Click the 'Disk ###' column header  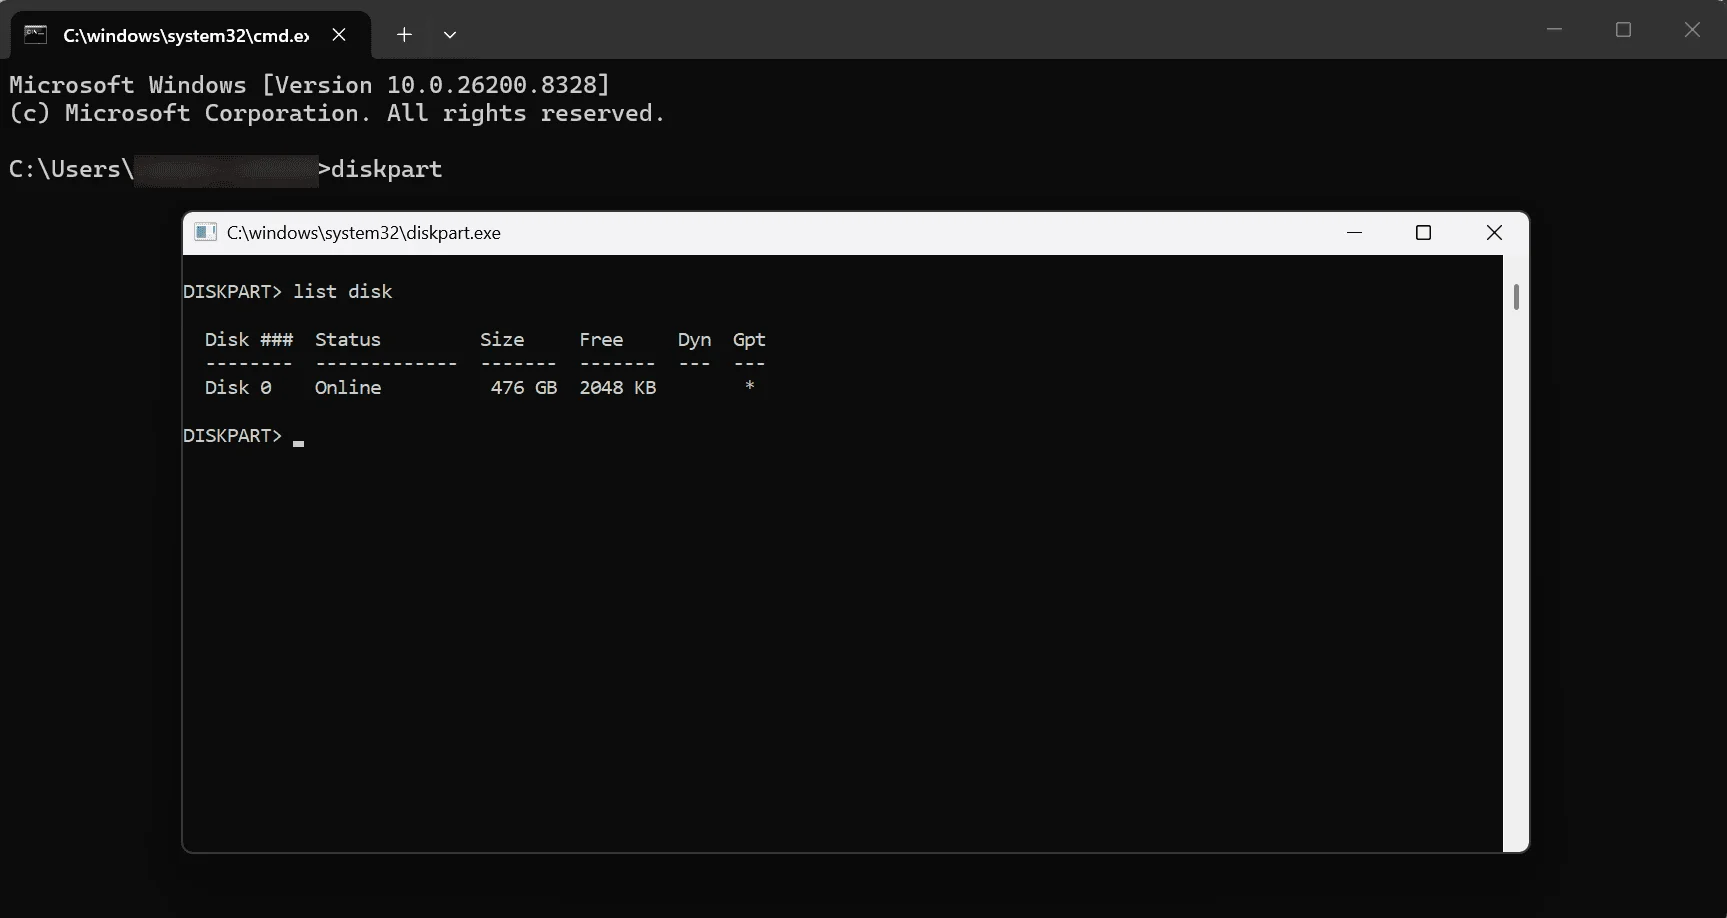tap(249, 340)
